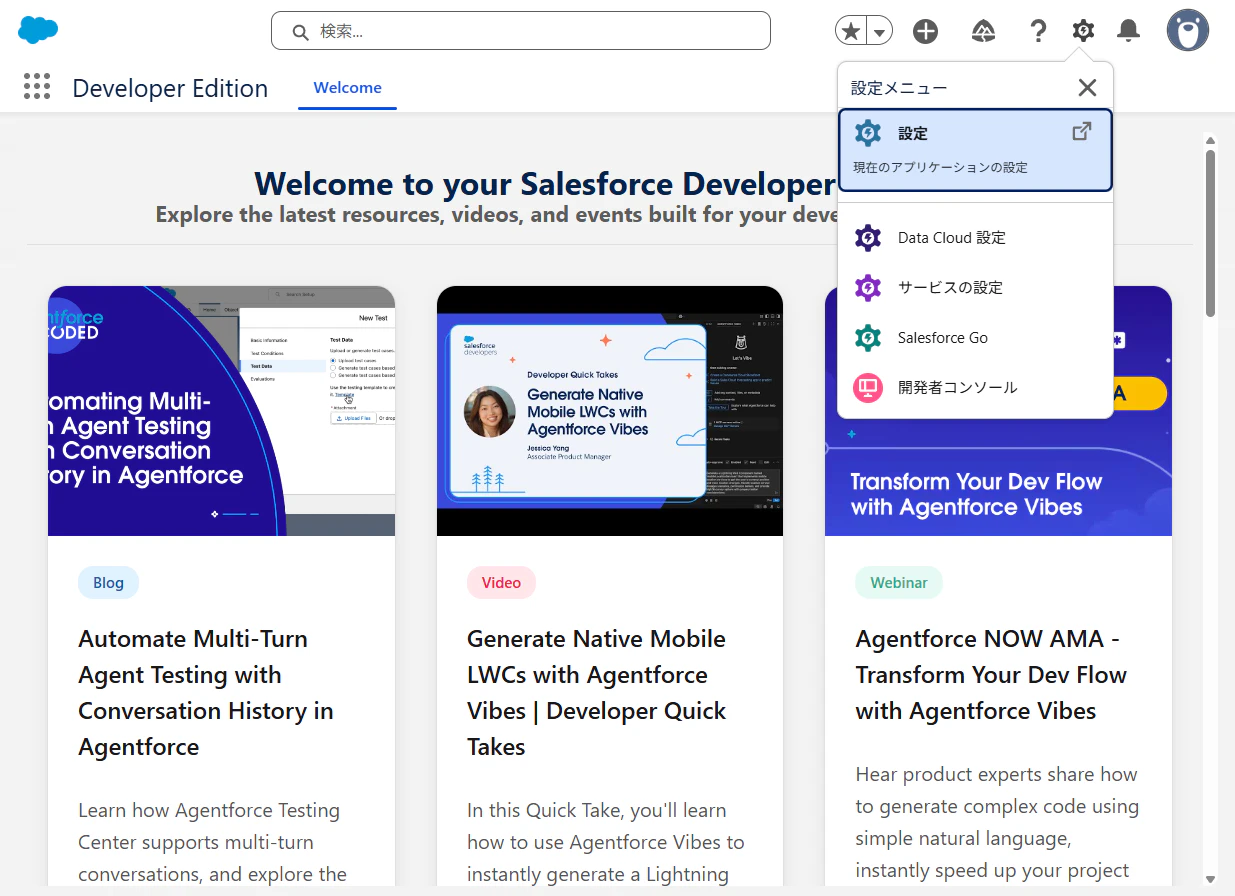Select the Welcome tab

pyautogui.click(x=347, y=88)
